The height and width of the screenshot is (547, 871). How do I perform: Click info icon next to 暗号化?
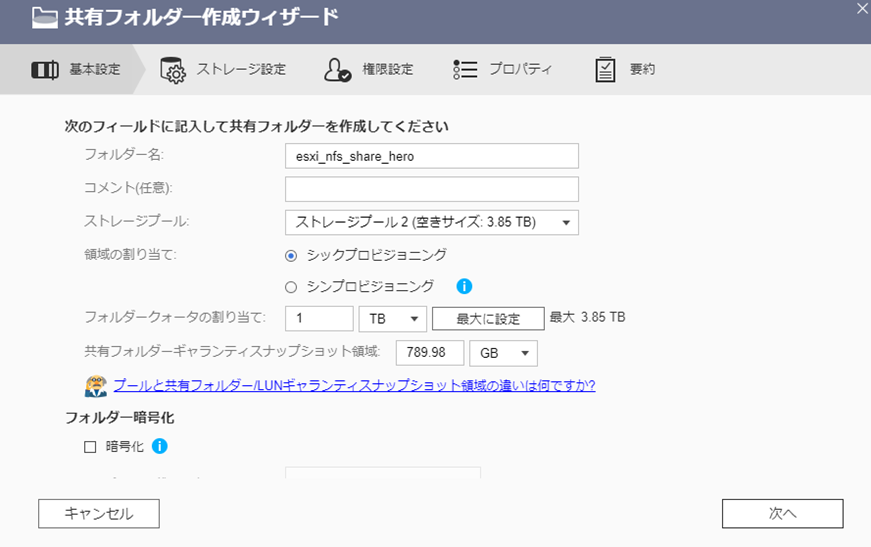159,447
